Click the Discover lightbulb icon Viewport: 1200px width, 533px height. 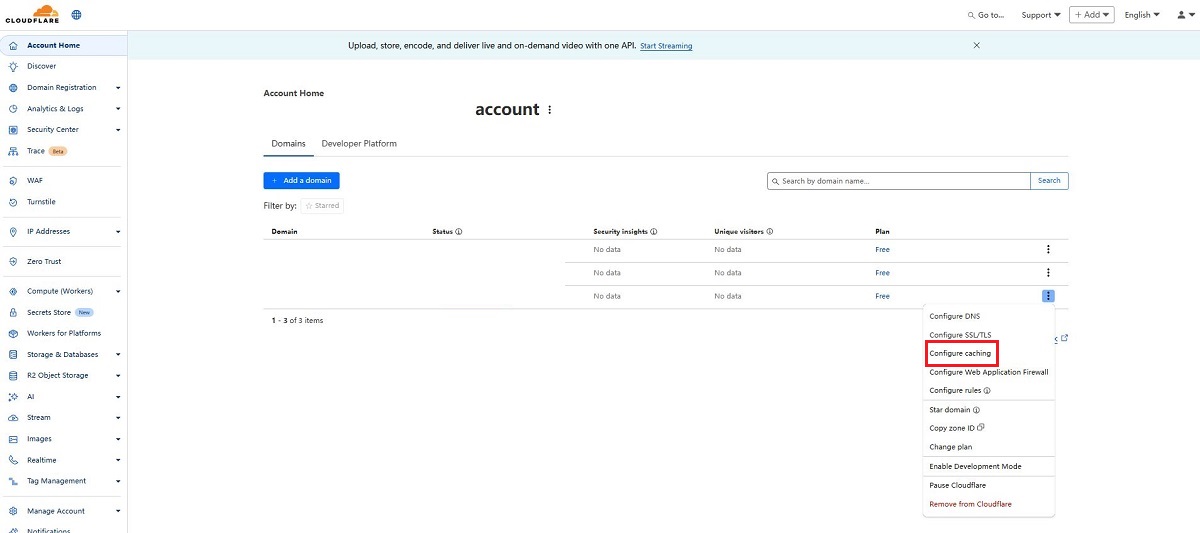tap(13, 66)
